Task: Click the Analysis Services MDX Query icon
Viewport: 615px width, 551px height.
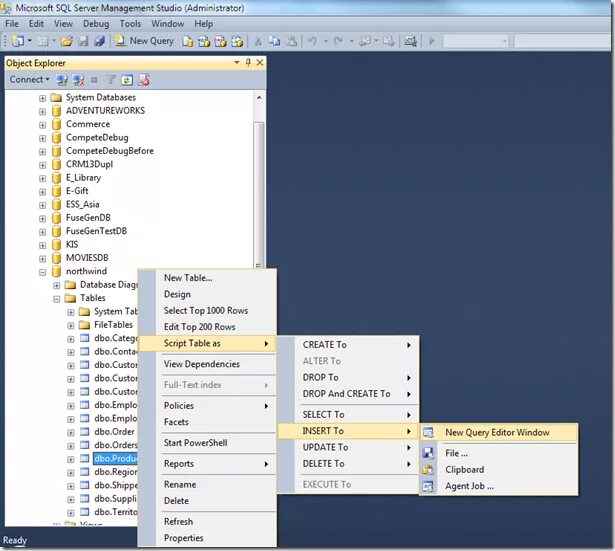Action: tap(204, 41)
